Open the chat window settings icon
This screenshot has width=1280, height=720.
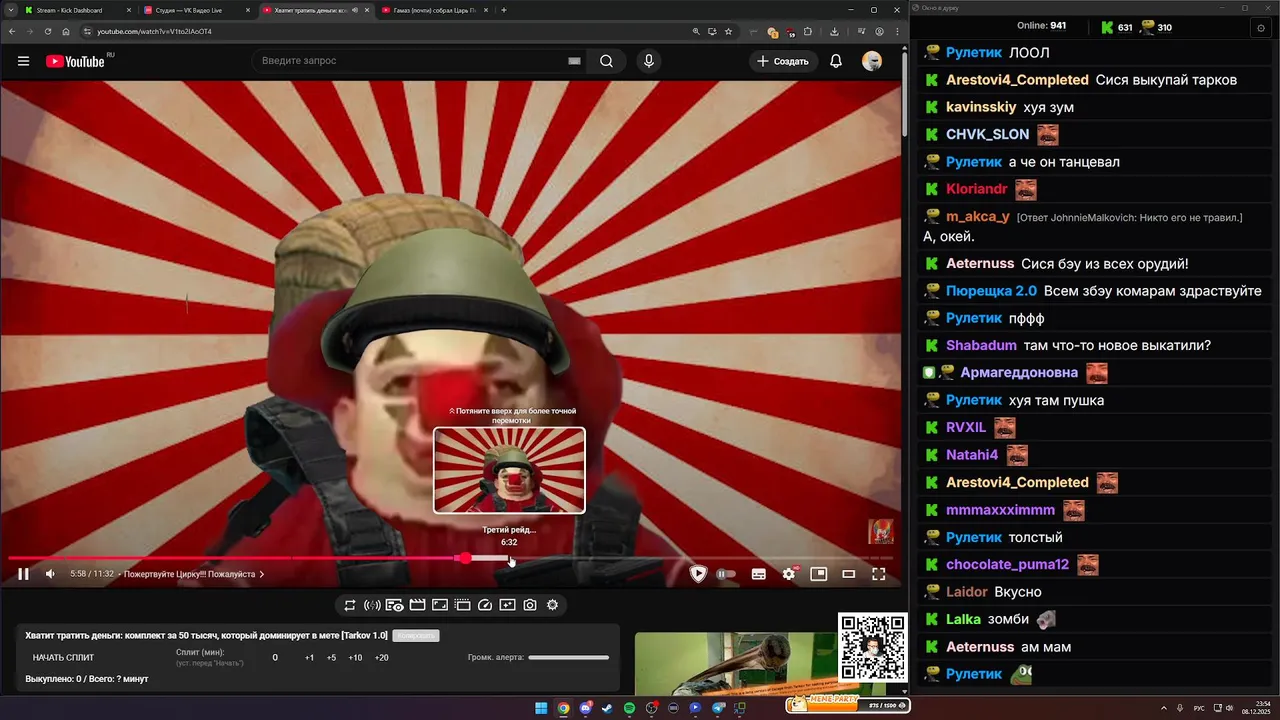tap(1260, 28)
